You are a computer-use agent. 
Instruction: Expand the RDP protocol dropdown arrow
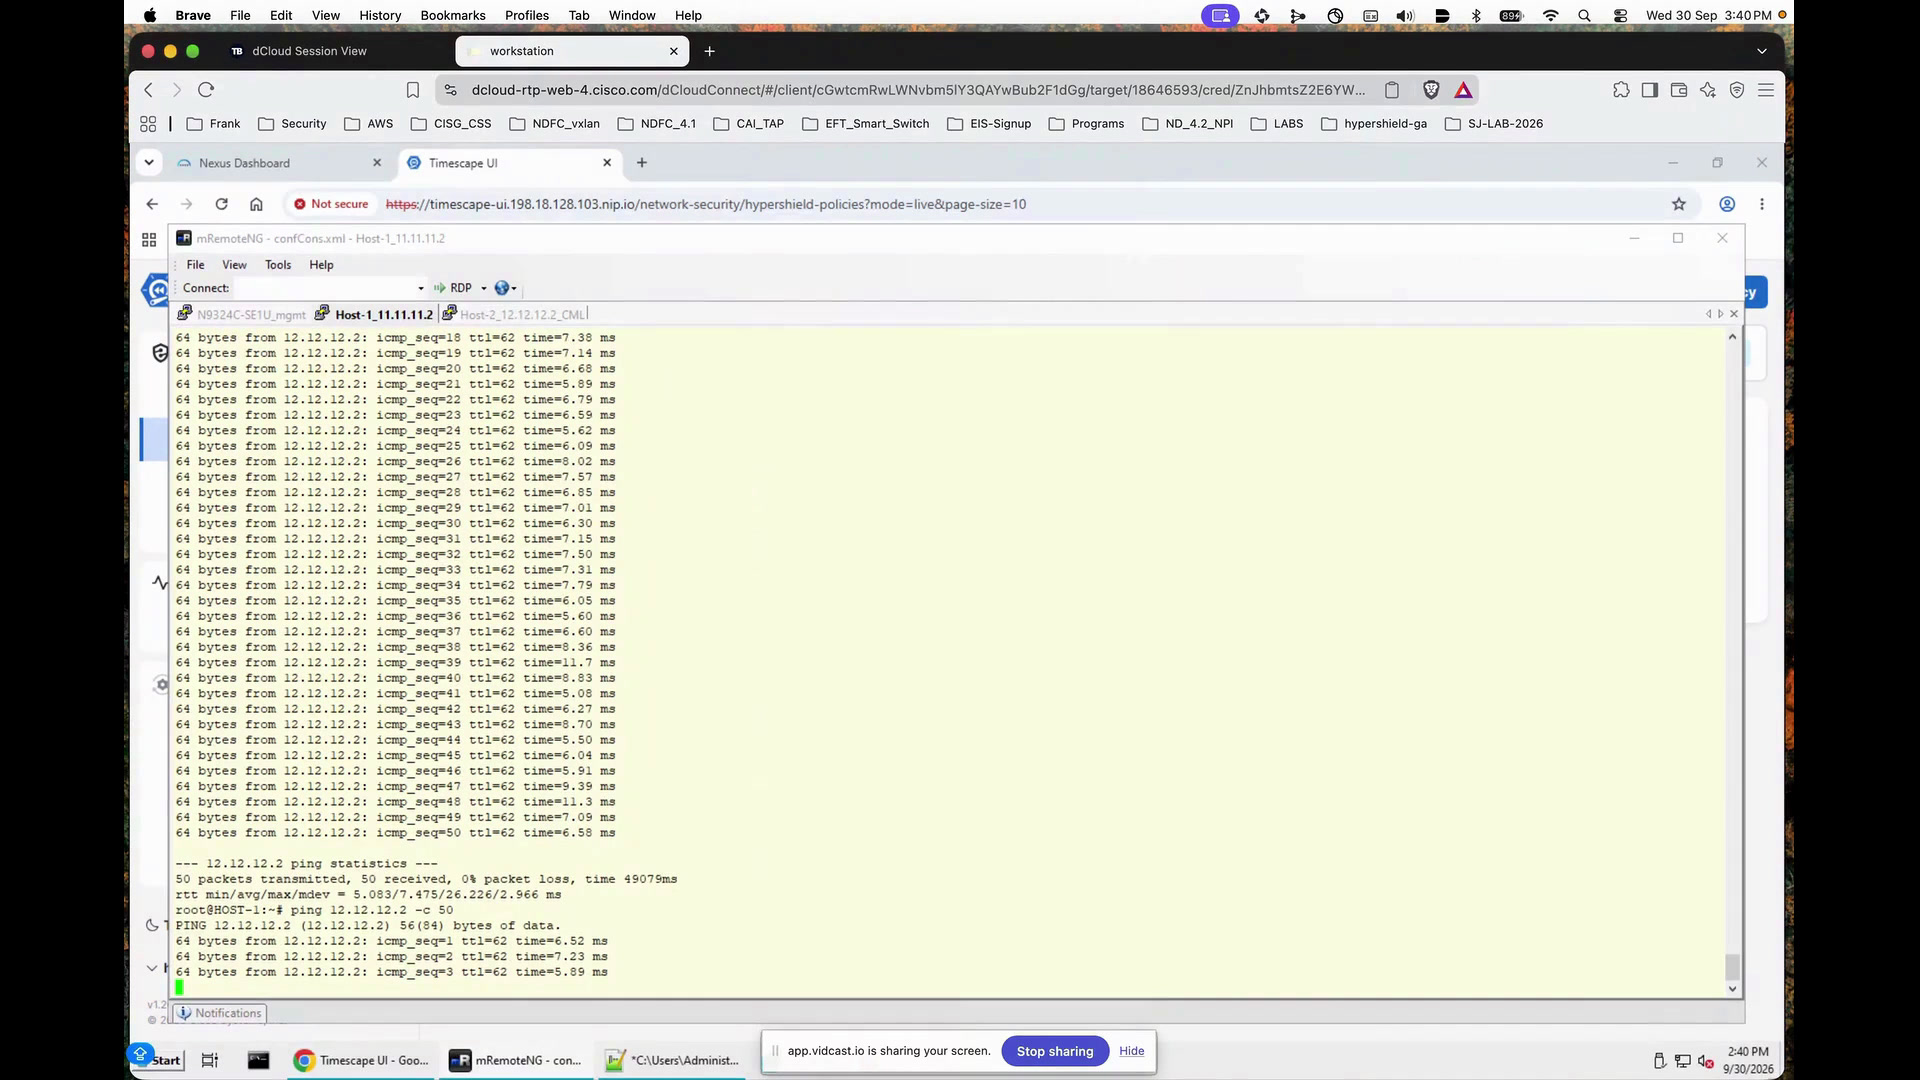[x=484, y=288]
